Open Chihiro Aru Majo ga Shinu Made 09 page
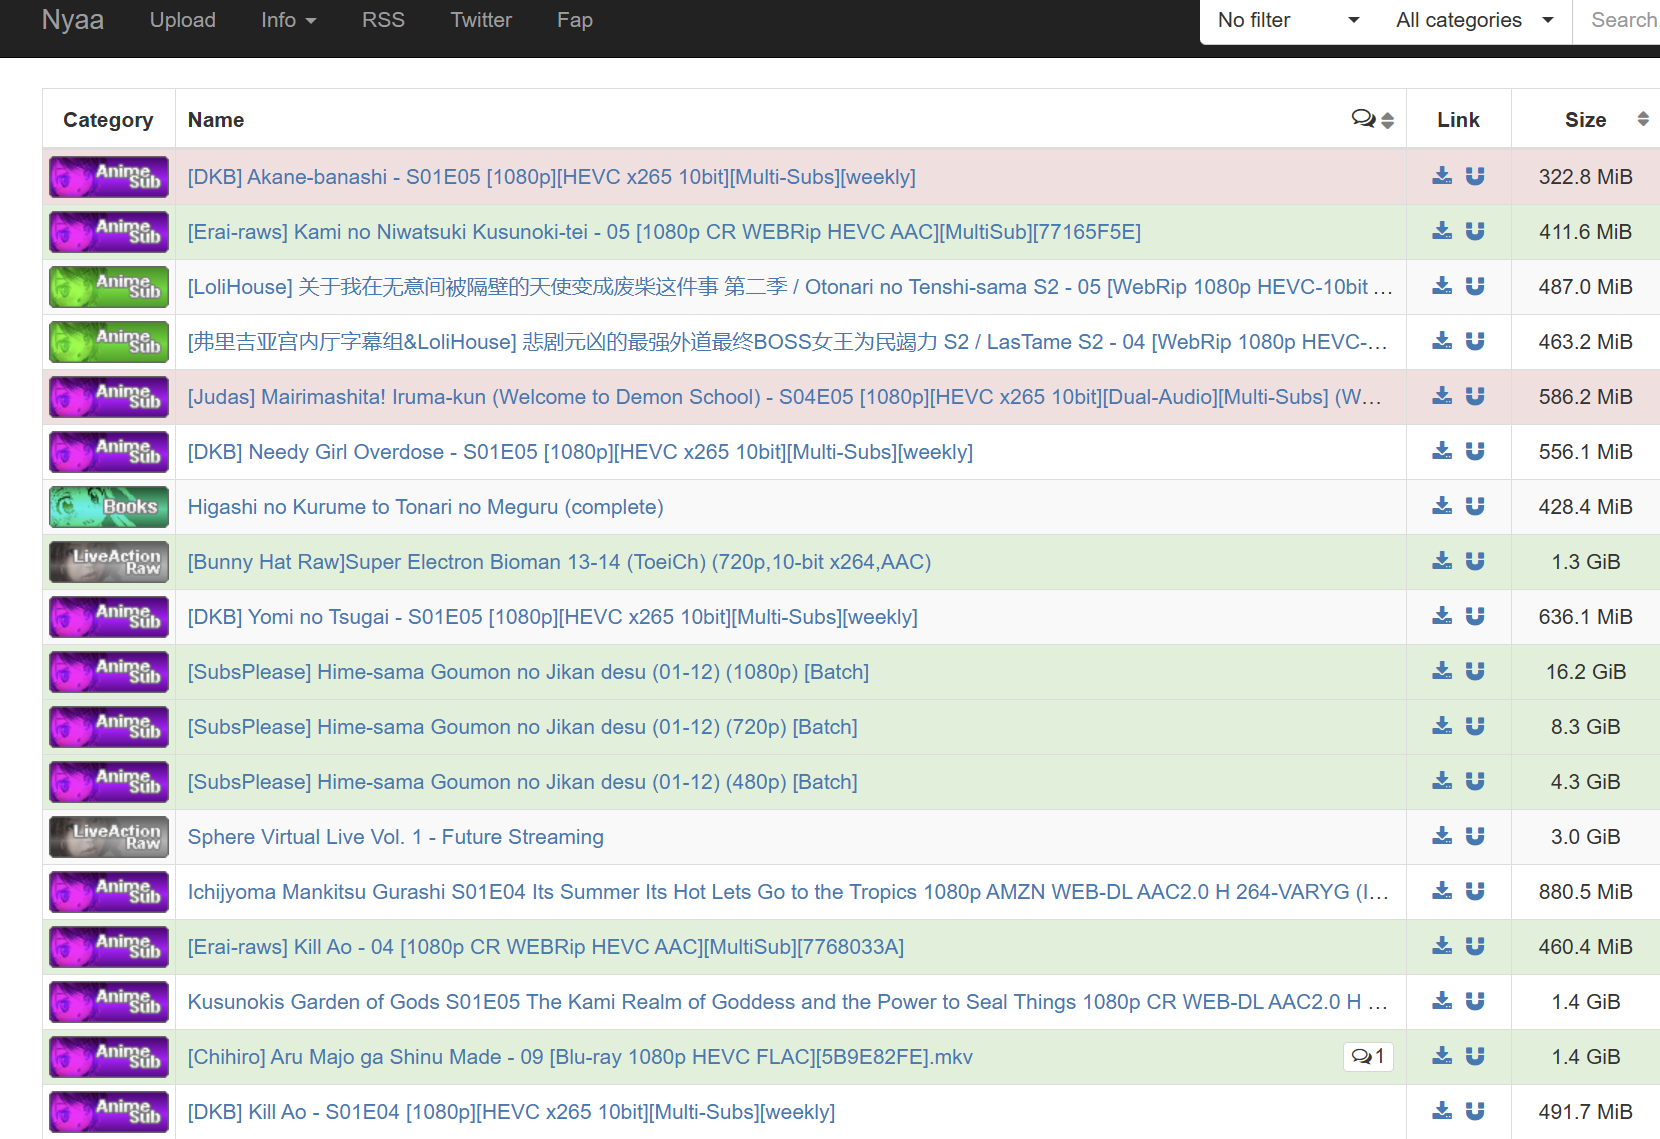Image resolution: width=1660 pixels, height=1139 pixels. point(580,1057)
